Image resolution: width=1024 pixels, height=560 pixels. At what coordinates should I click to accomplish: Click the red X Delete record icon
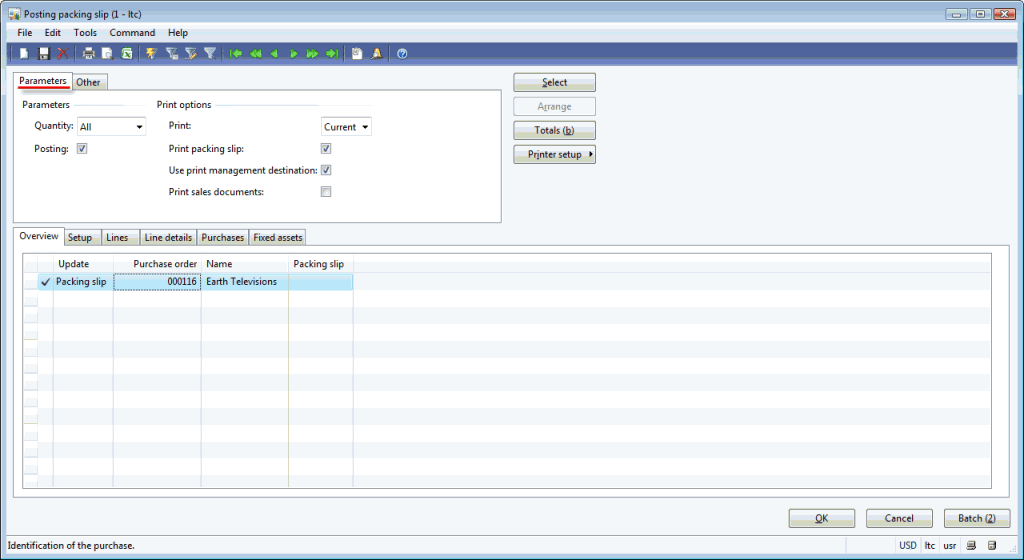pyautogui.click(x=63, y=54)
